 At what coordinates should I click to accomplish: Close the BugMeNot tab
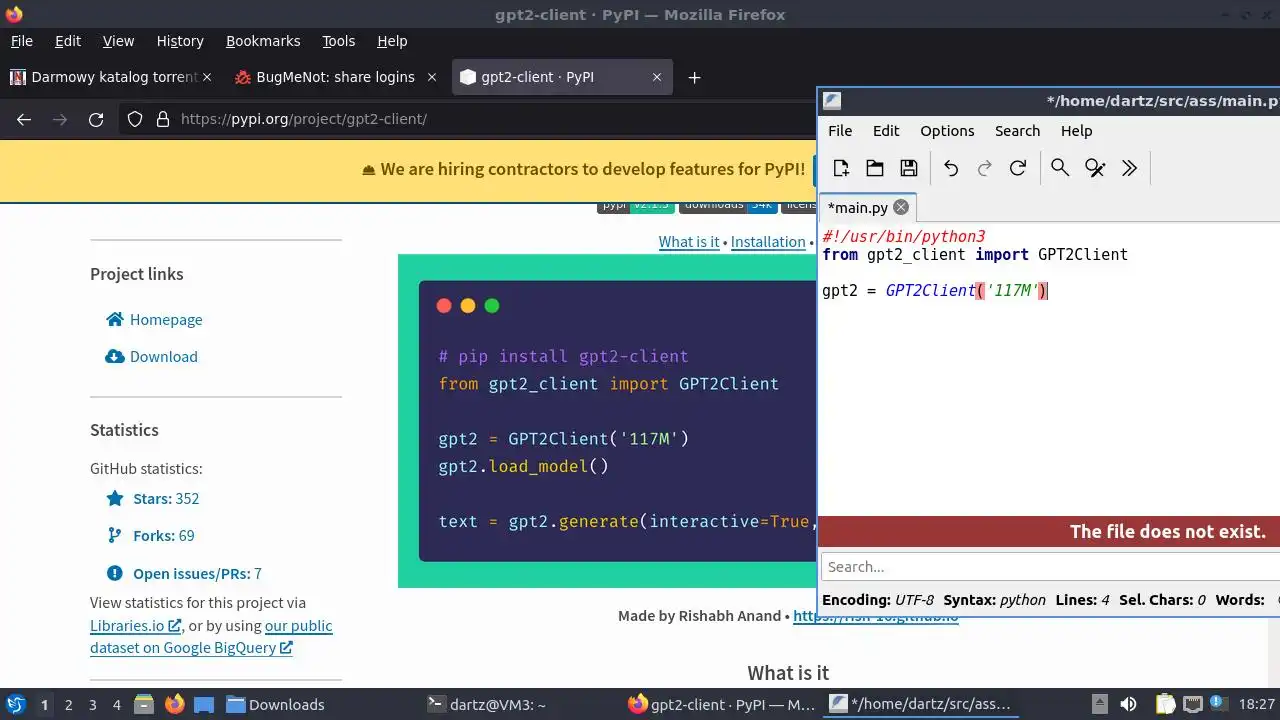[432, 77]
